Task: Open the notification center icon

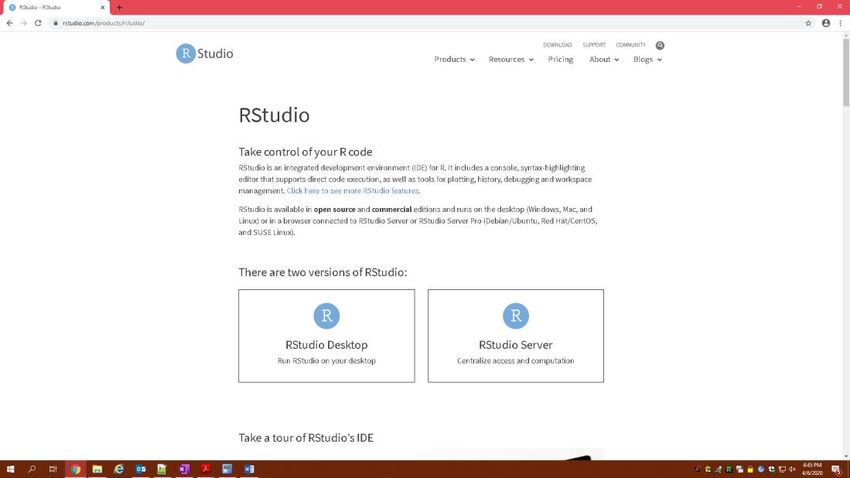Action: click(x=836, y=469)
